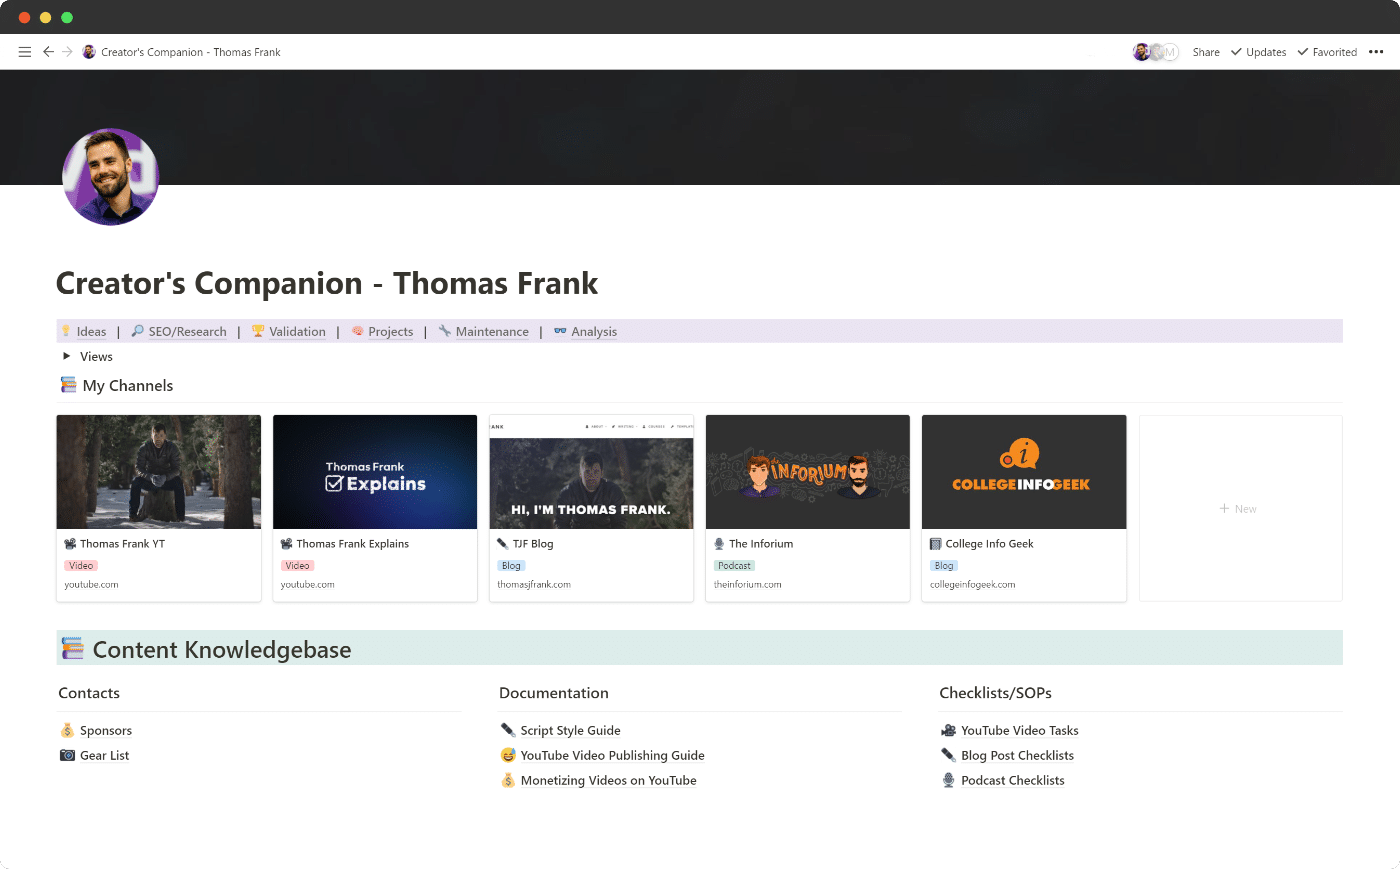Click the pen icon beside Blog Post Checklists
This screenshot has width=1400, height=869.
(x=949, y=755)
